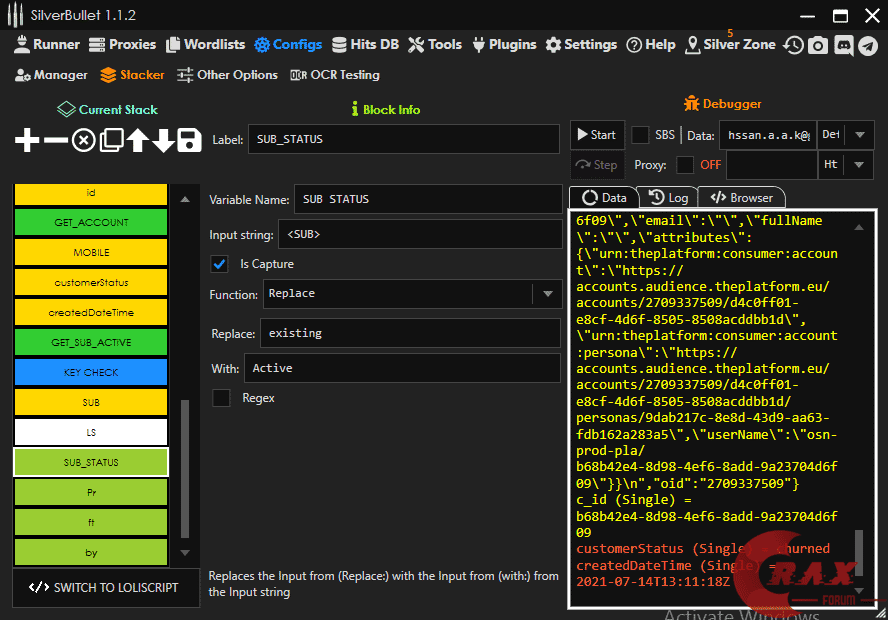The image size is (888, 620).
Task: Select the blue KEY CHECK block
Action: pyautogui.click(x=91, y=372)
